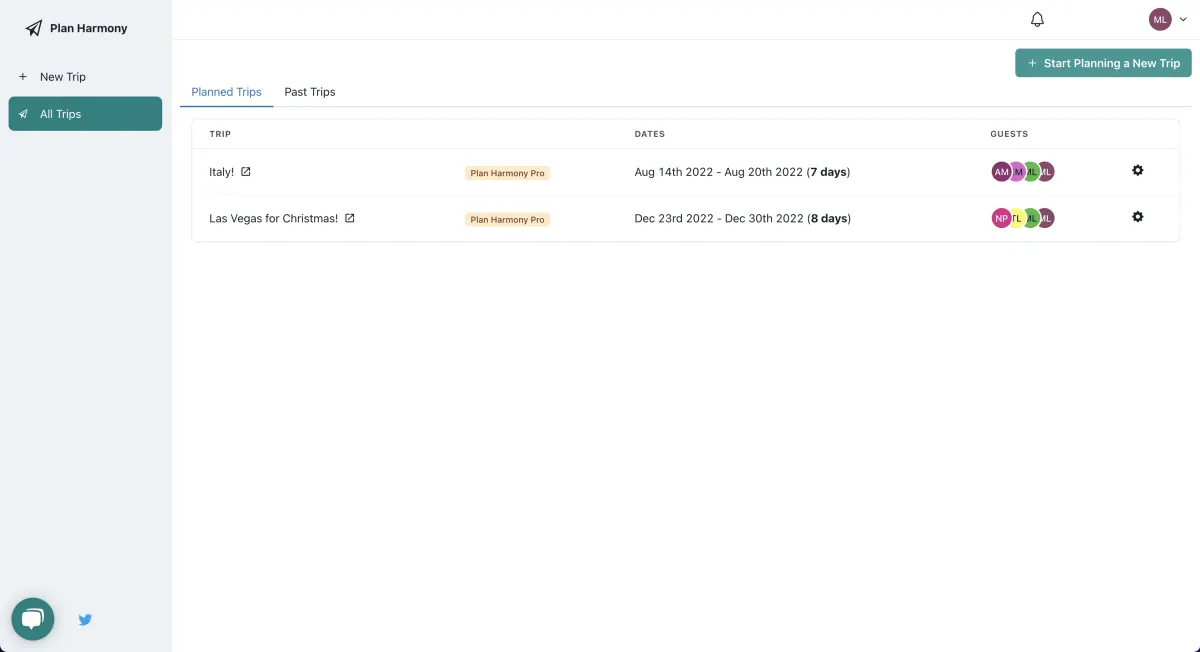Open settings gear for the Italy! trip
1200x652 pixels.
pyautogui.click(x=1137, y=170)
